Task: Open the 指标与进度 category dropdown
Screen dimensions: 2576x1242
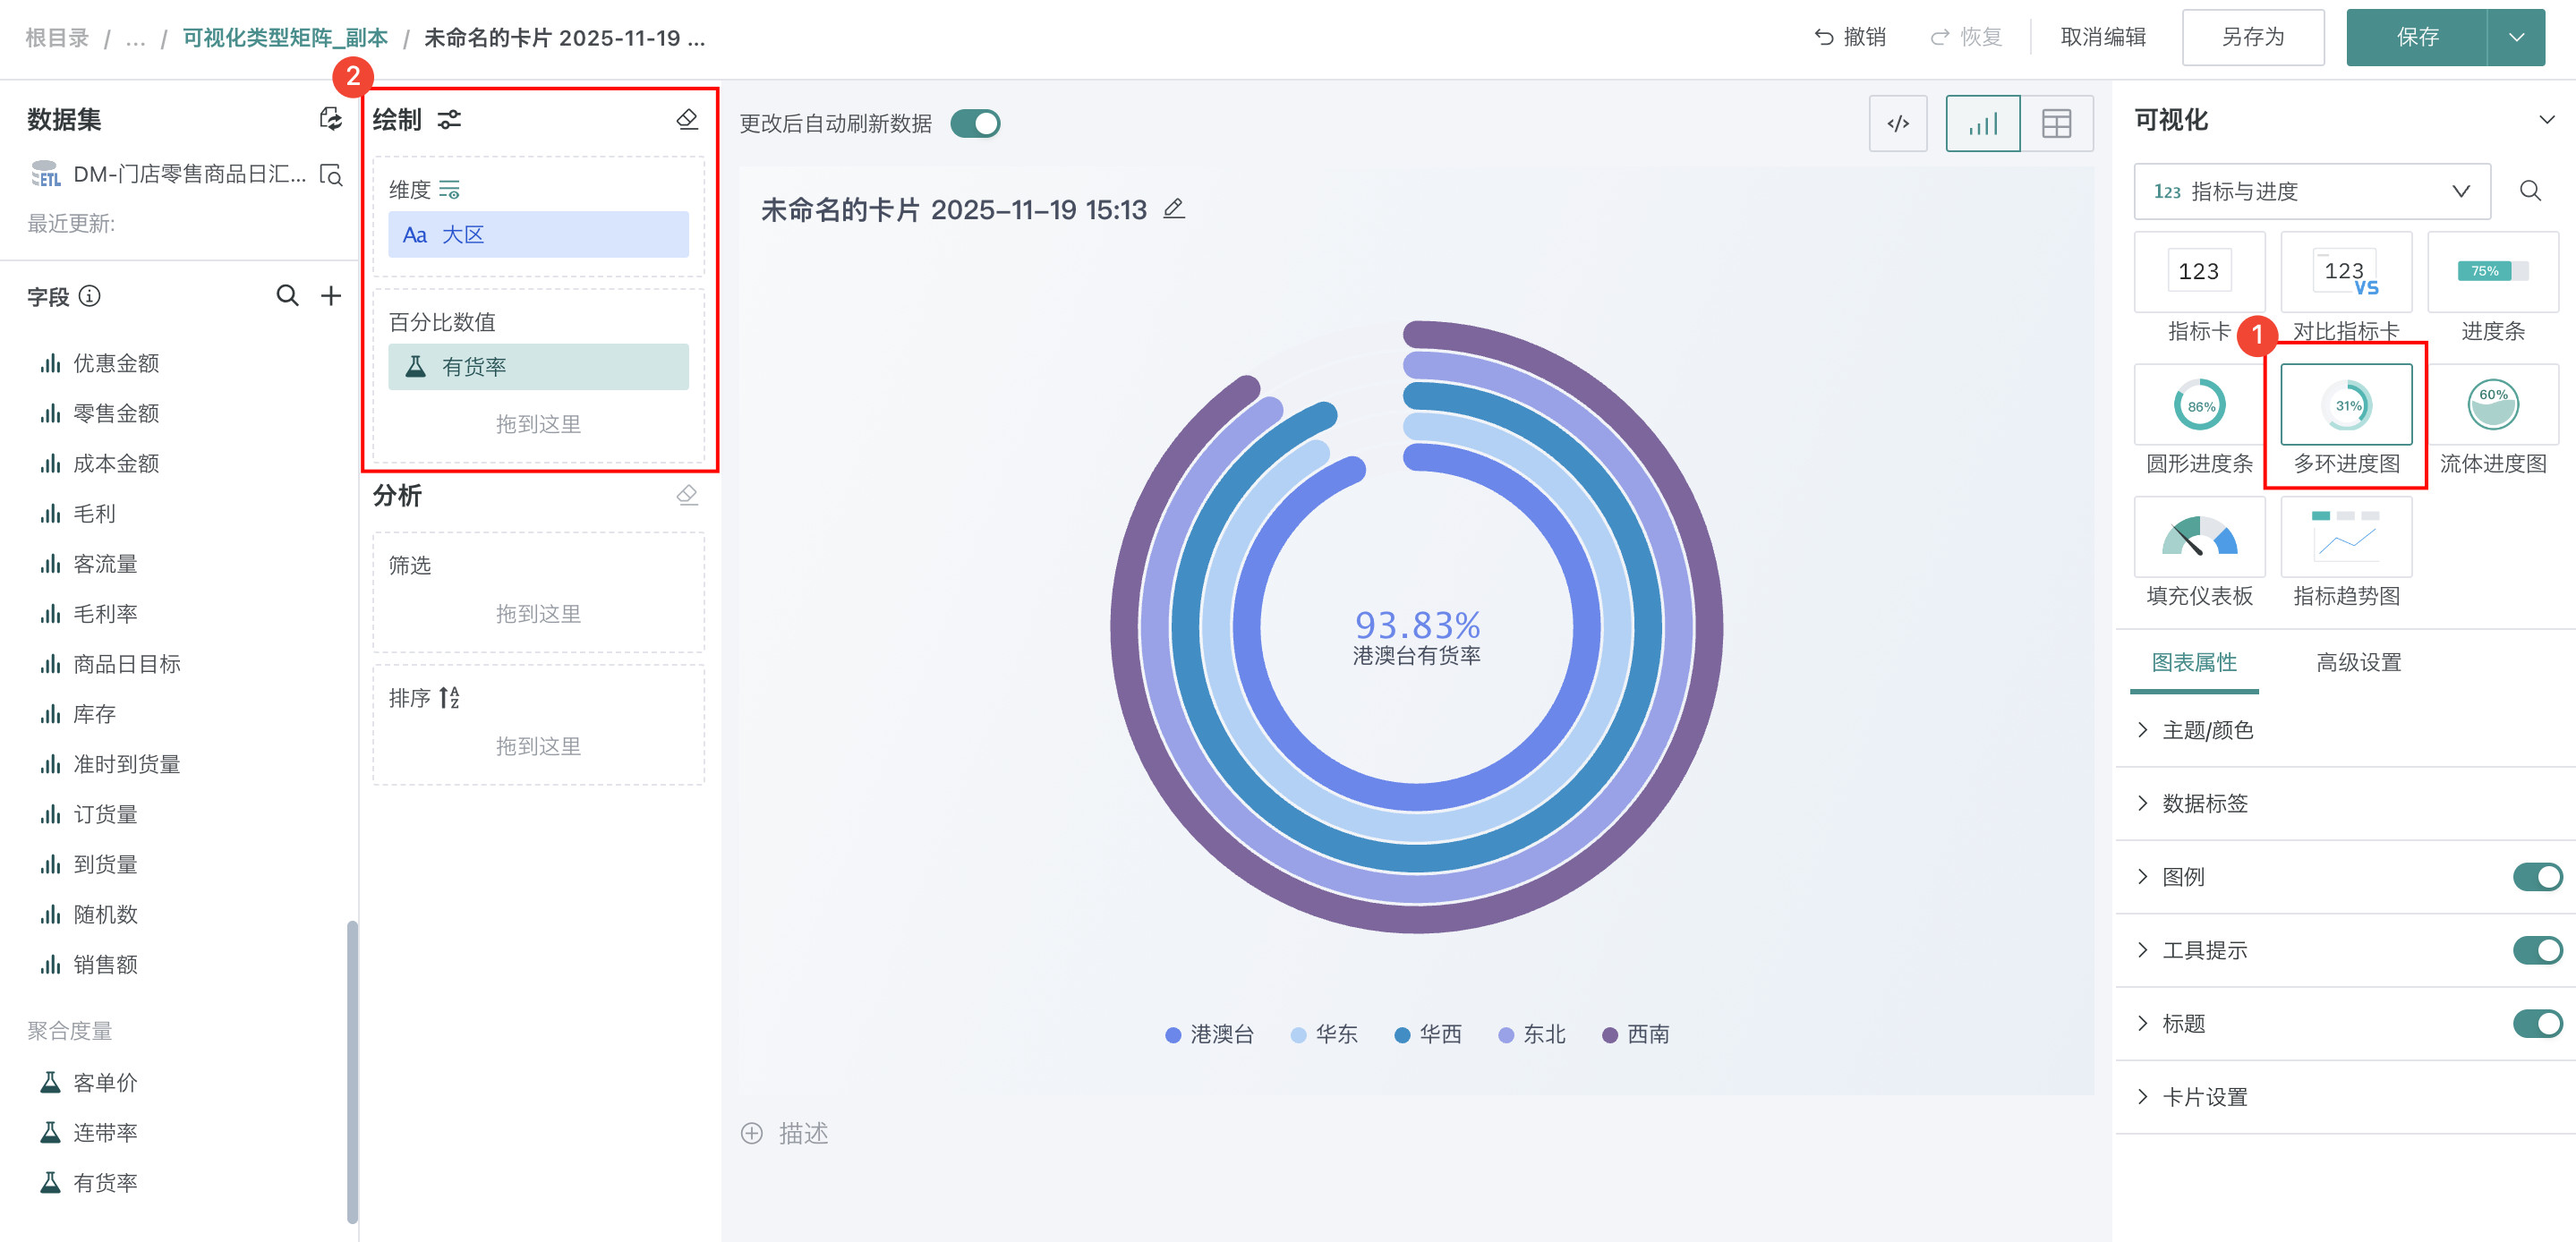Action: (2311, 191)
